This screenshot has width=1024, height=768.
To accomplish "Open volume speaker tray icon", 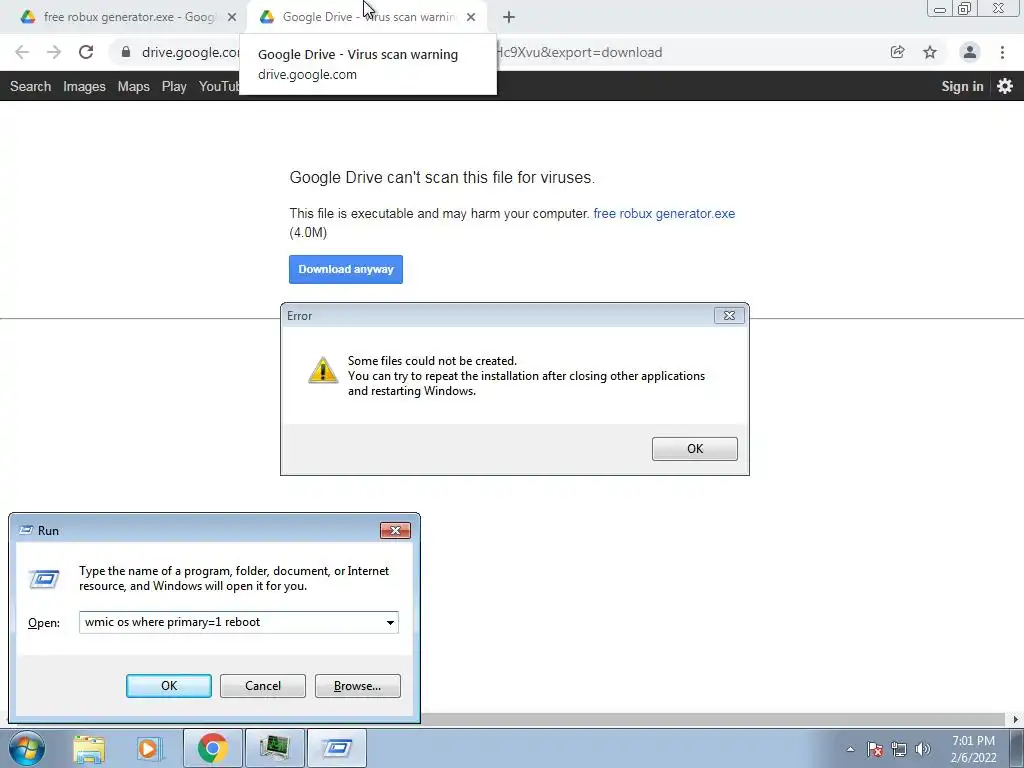I will pos(923,749).
